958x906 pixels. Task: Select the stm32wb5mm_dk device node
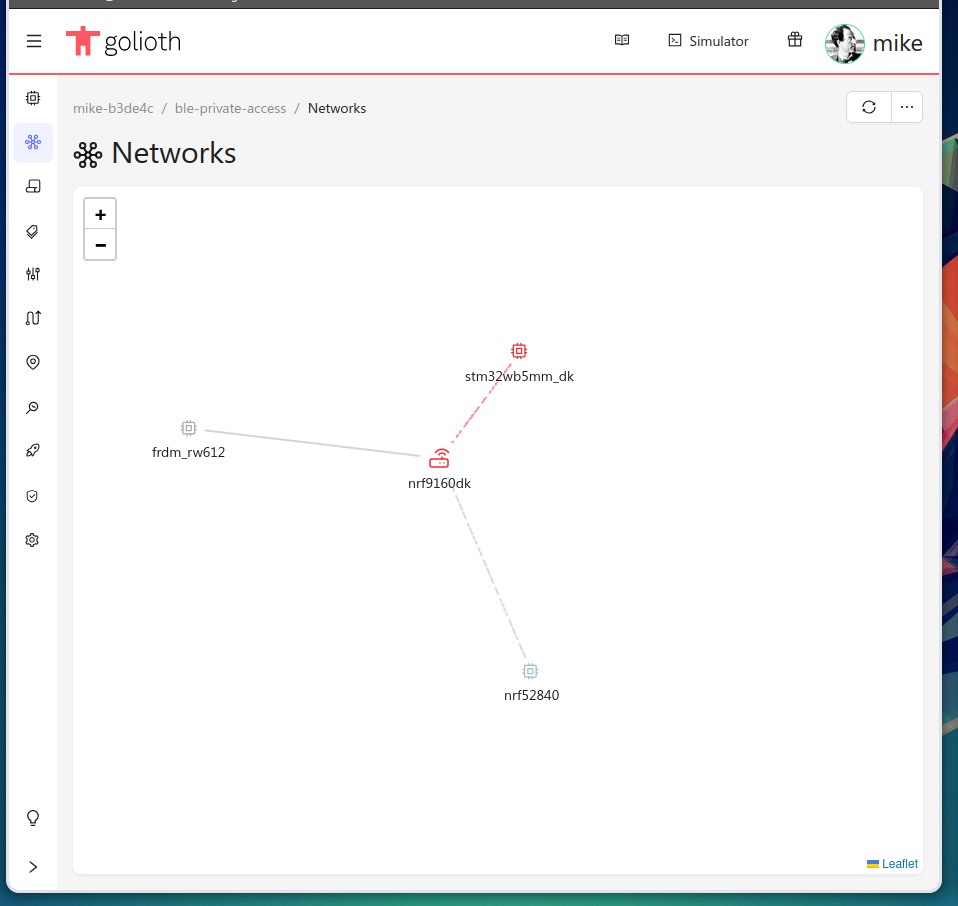tap(519, 351)
